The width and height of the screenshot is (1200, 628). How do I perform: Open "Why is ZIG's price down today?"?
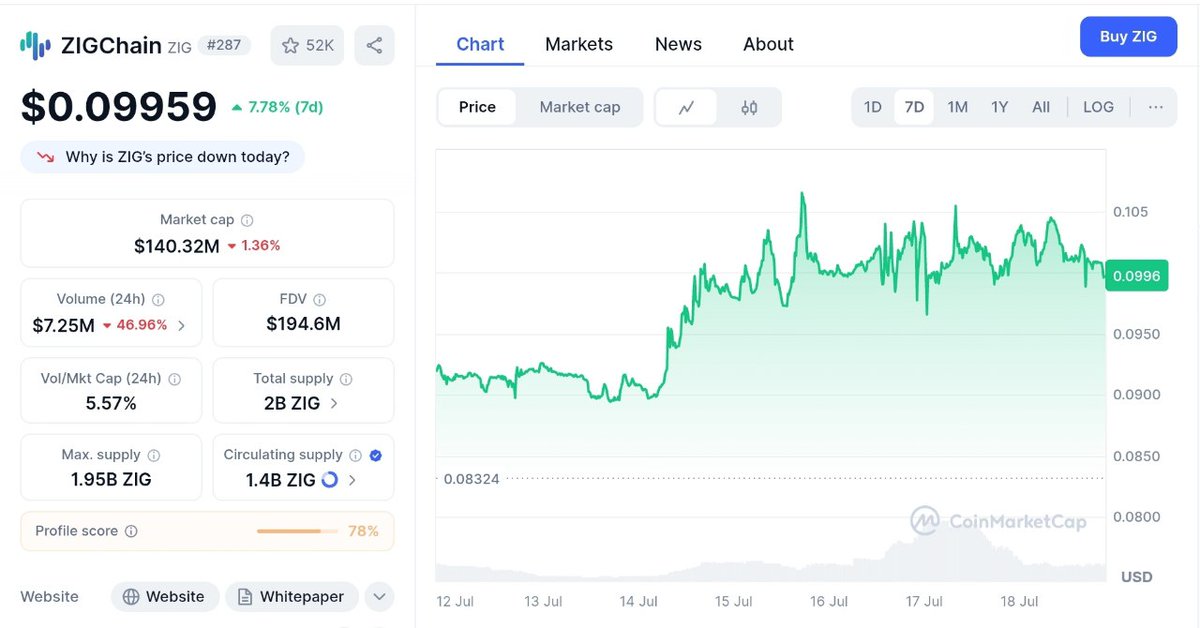[x=163, y=157]
